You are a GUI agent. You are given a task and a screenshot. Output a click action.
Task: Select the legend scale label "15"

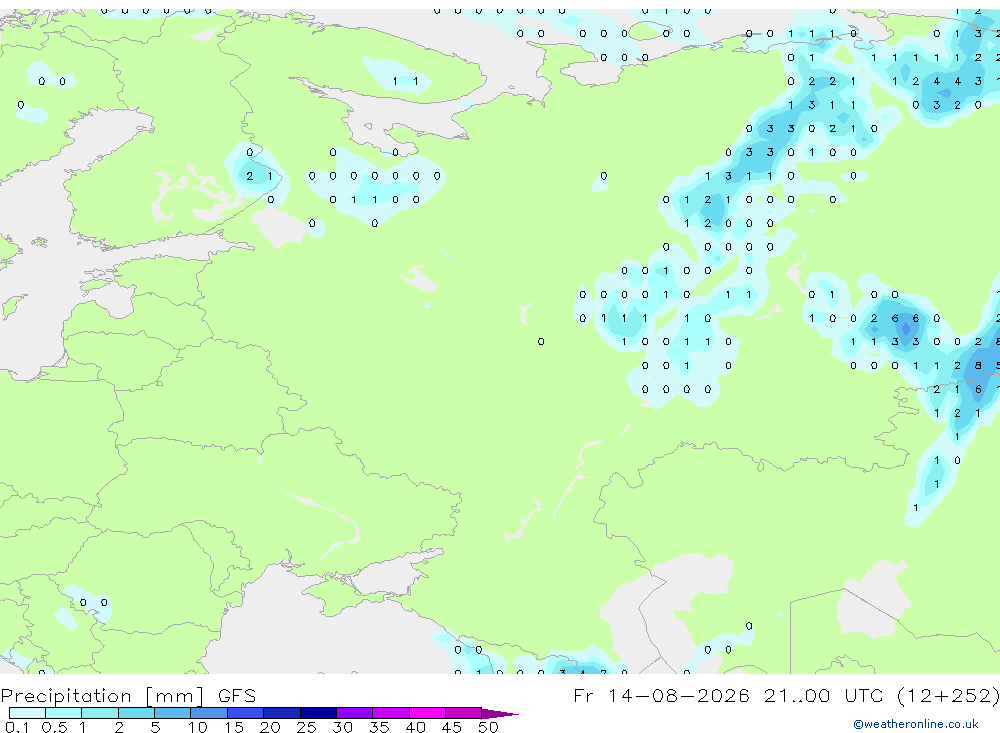tap(234, 727)
